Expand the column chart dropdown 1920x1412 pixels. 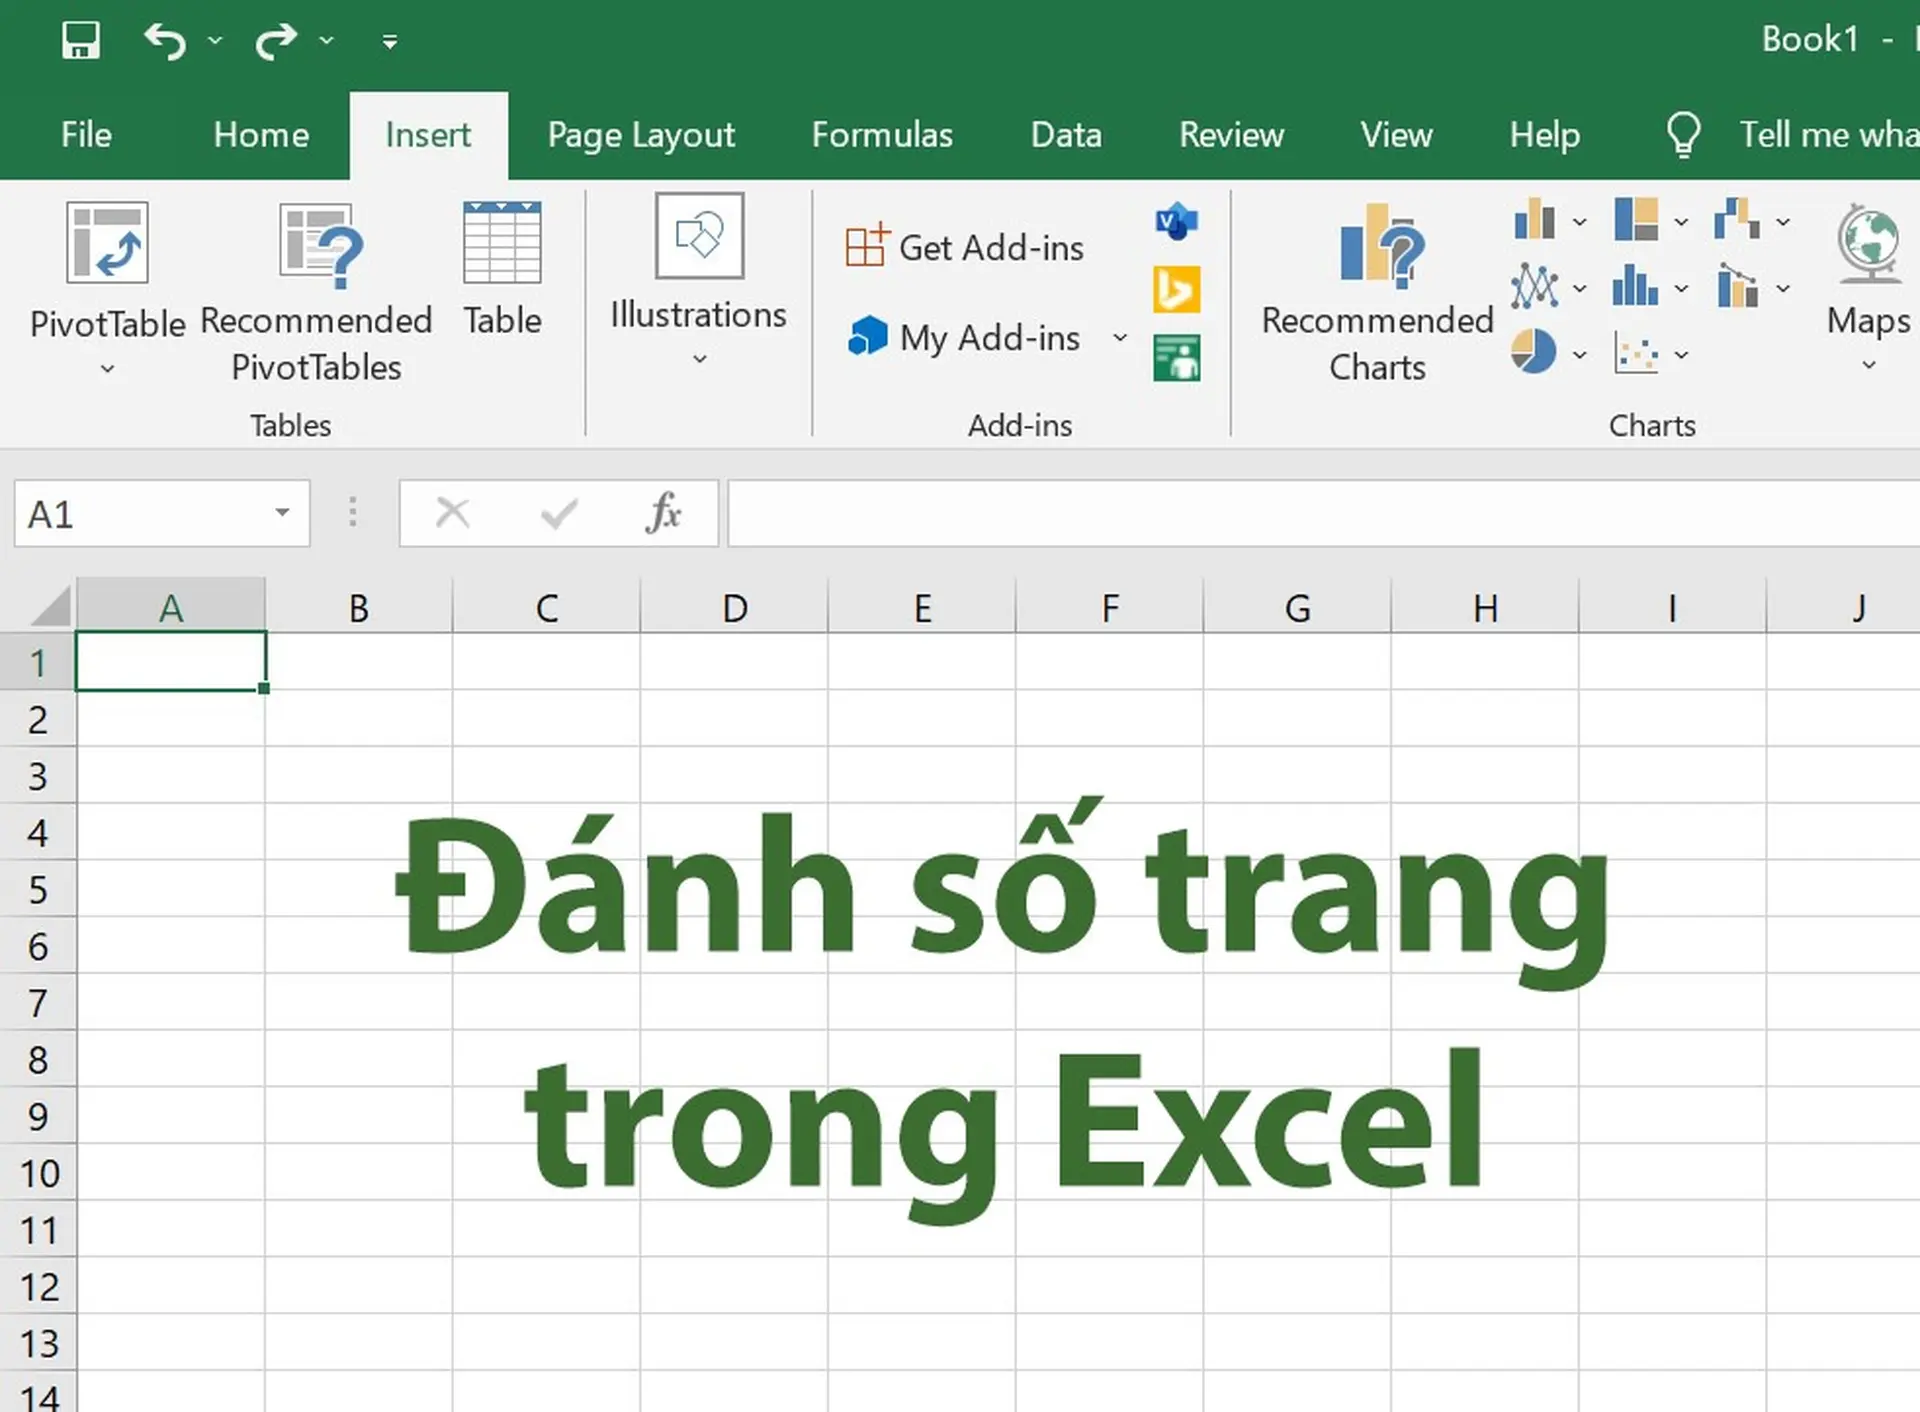(x=1580, y=219)
